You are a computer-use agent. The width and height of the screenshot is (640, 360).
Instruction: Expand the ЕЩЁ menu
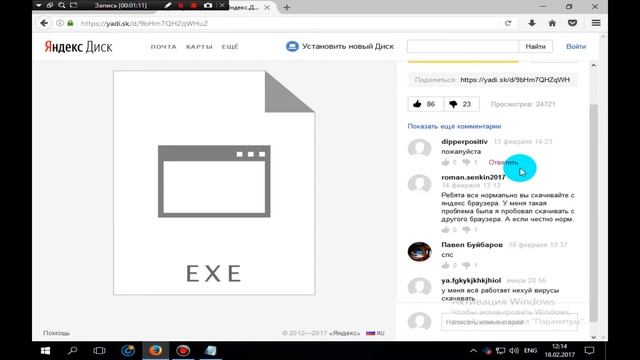pos(230,47)
